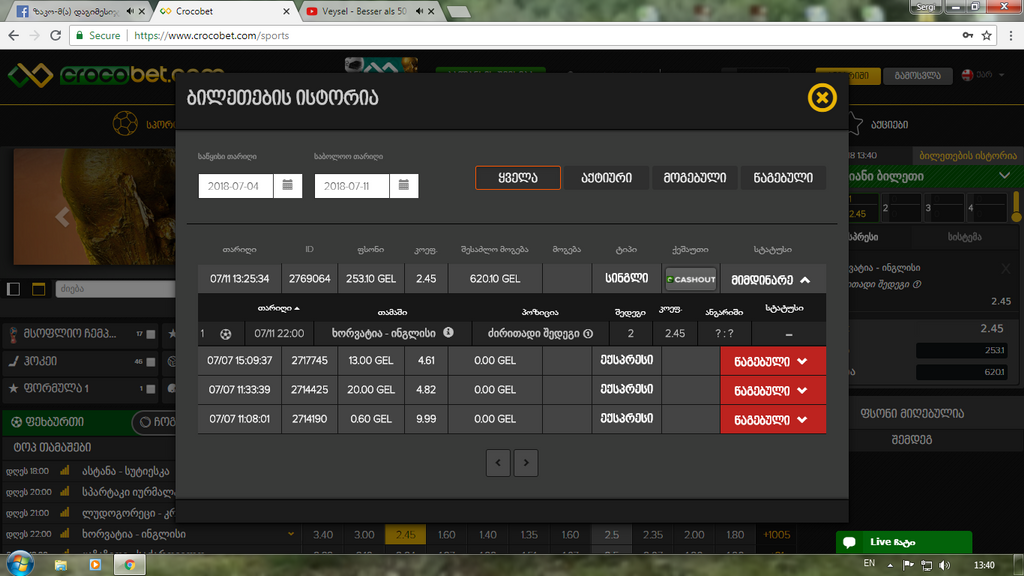Screen dimensions: 1024x576
Task: Sort nested table by თარიღი column
Action: point(278,308)
